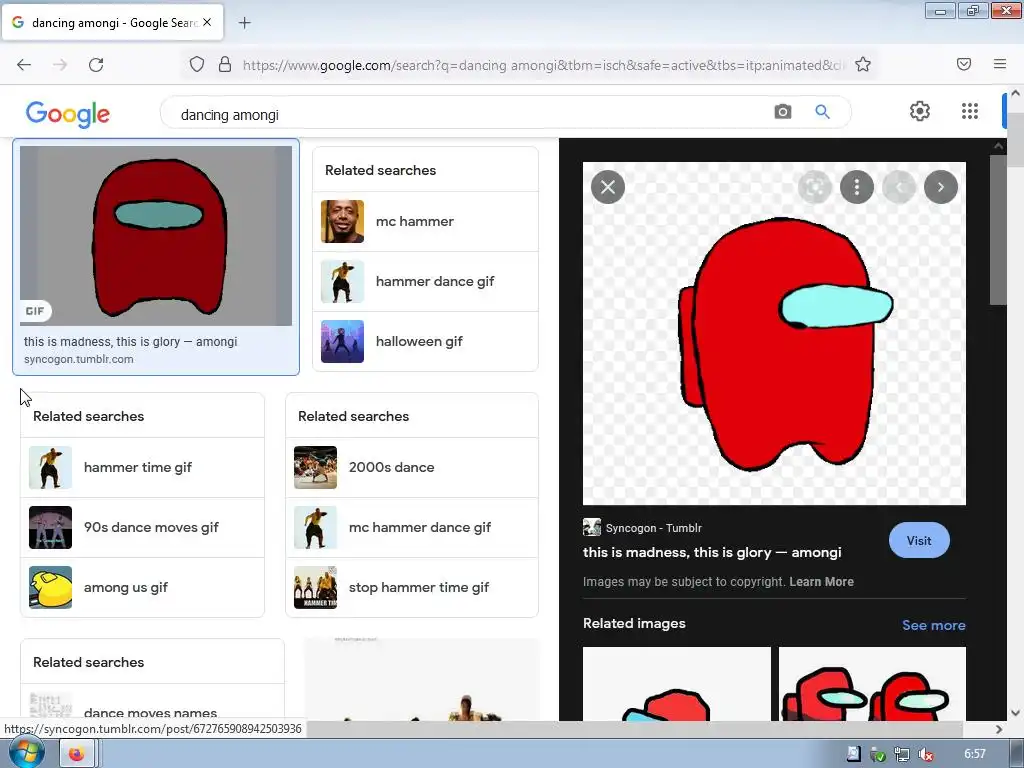Open the two red crewmates related image
Viewport: 1024px width, 768px height.
pyautogui.click(x=872, y=684)
